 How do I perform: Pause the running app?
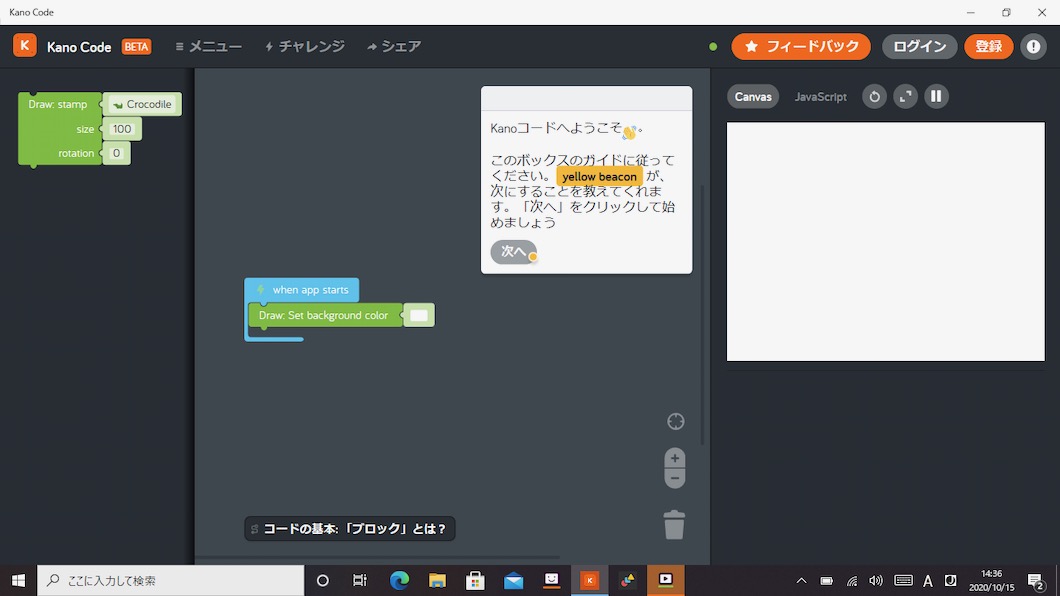pyautogui.click(x=936, y=97)
